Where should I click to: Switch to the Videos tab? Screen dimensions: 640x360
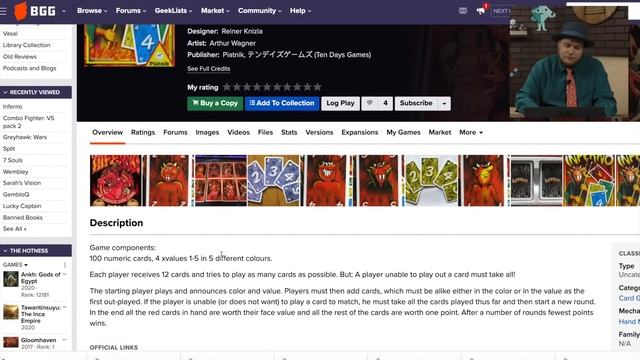(238, 133)
